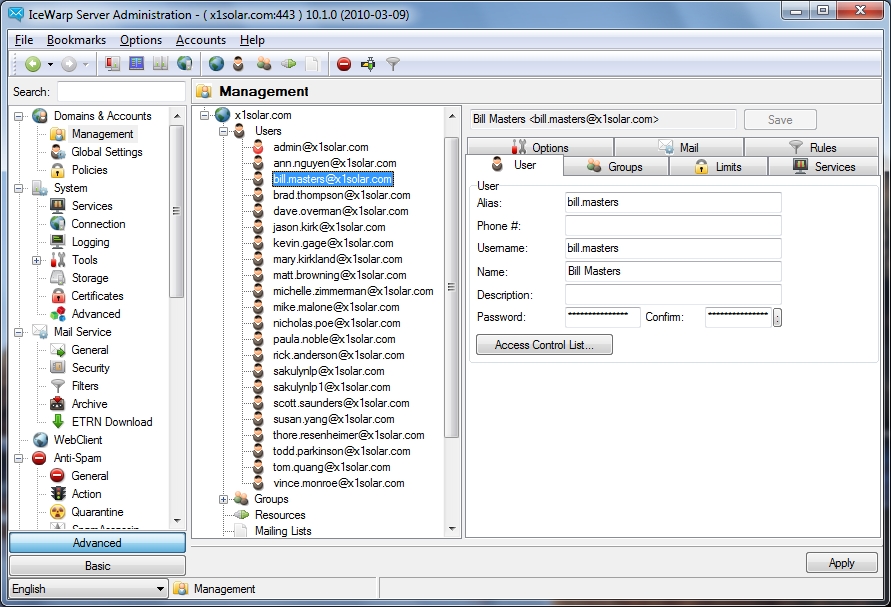
Task: Click the Save button
Action: 779,119
